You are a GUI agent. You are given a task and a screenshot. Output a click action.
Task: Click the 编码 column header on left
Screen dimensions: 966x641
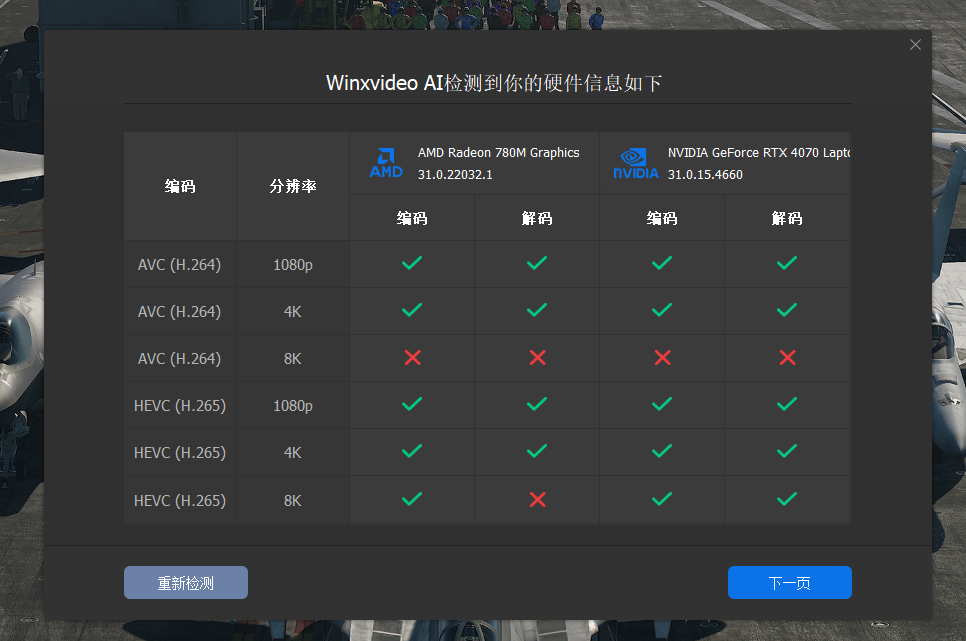coord(180,186)
